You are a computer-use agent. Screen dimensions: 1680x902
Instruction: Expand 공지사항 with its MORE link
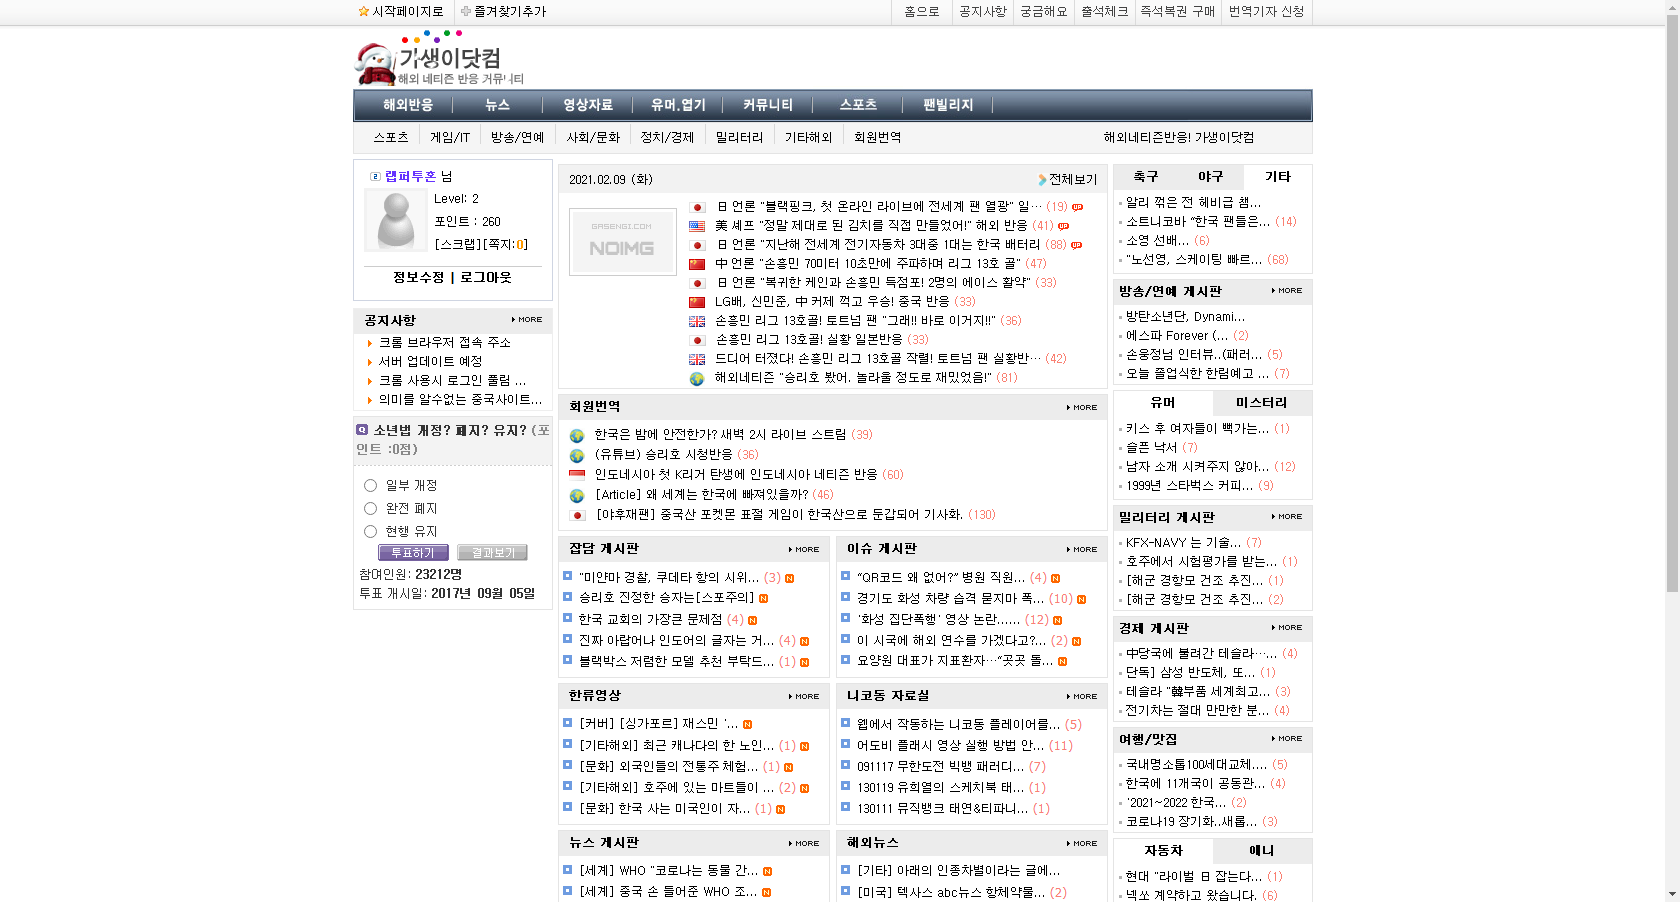[x=527, y=320]
